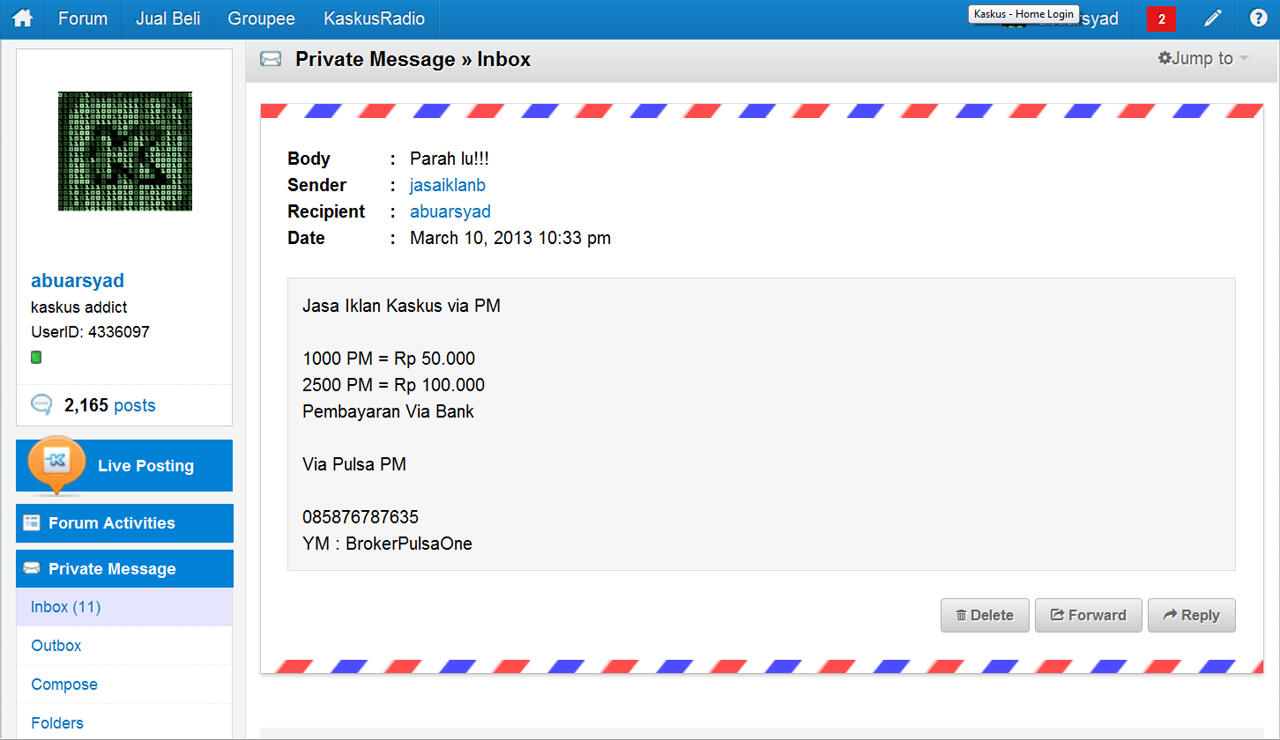1280x740 pixels.
Task: Go to Kaskus home via house icon
Action: coord(22,19)
